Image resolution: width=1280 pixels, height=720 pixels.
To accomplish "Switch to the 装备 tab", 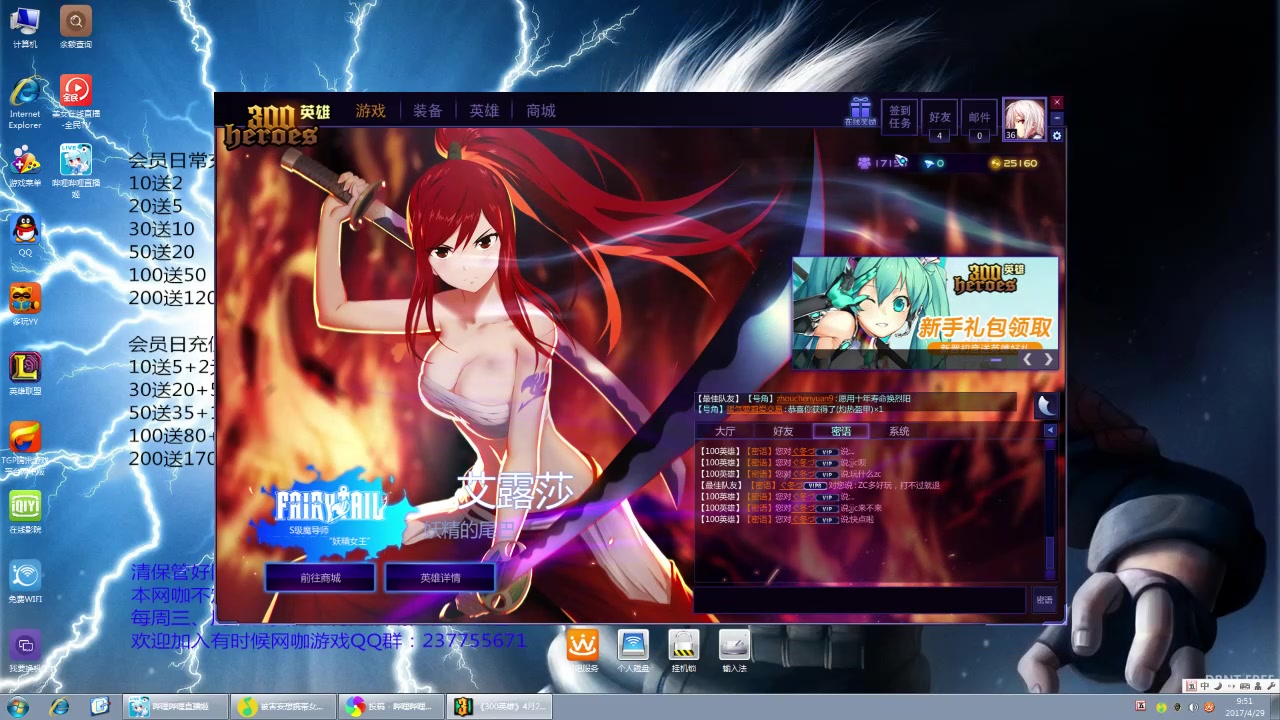I will [x=427, y=111].
